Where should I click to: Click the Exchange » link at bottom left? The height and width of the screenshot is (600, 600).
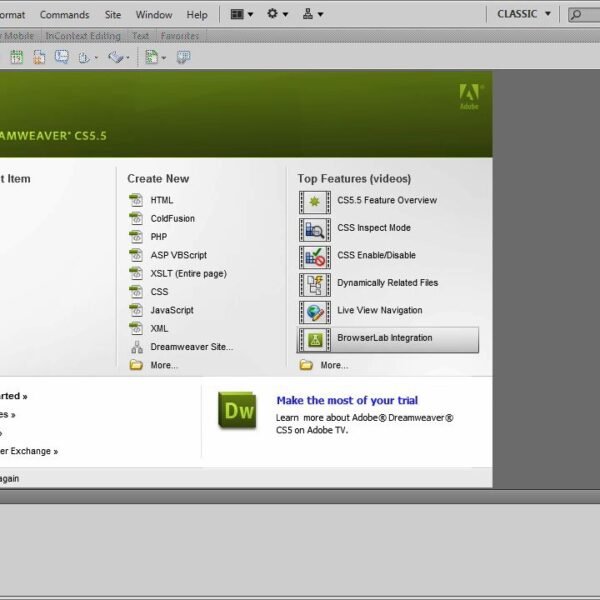tap(29, 451)
